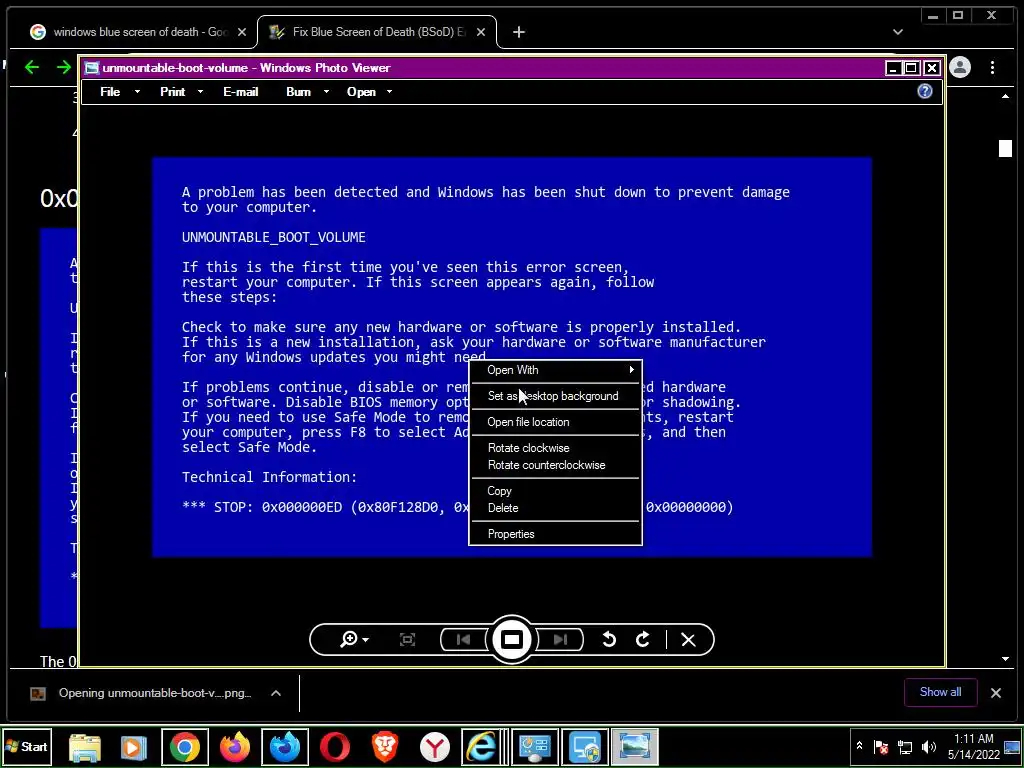Expand the File menu dropdown arrow
The width and height of the screenshot is (1024, 768).
click(x=137, y=92)
